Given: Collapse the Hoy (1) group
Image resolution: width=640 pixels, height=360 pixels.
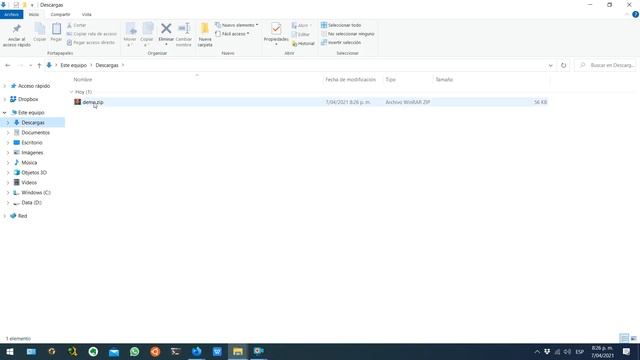Looking at the screenshot, I should coord(72,92).
